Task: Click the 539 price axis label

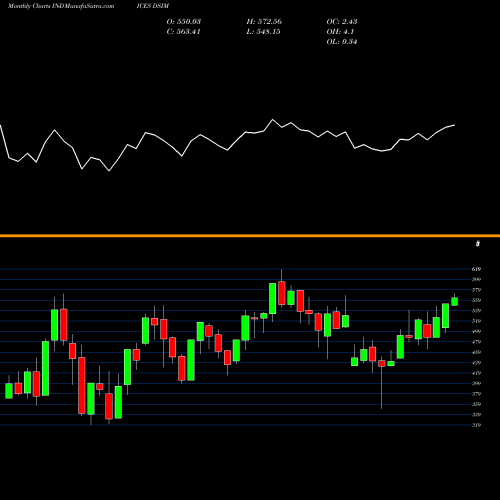Action: coord(476,311)
